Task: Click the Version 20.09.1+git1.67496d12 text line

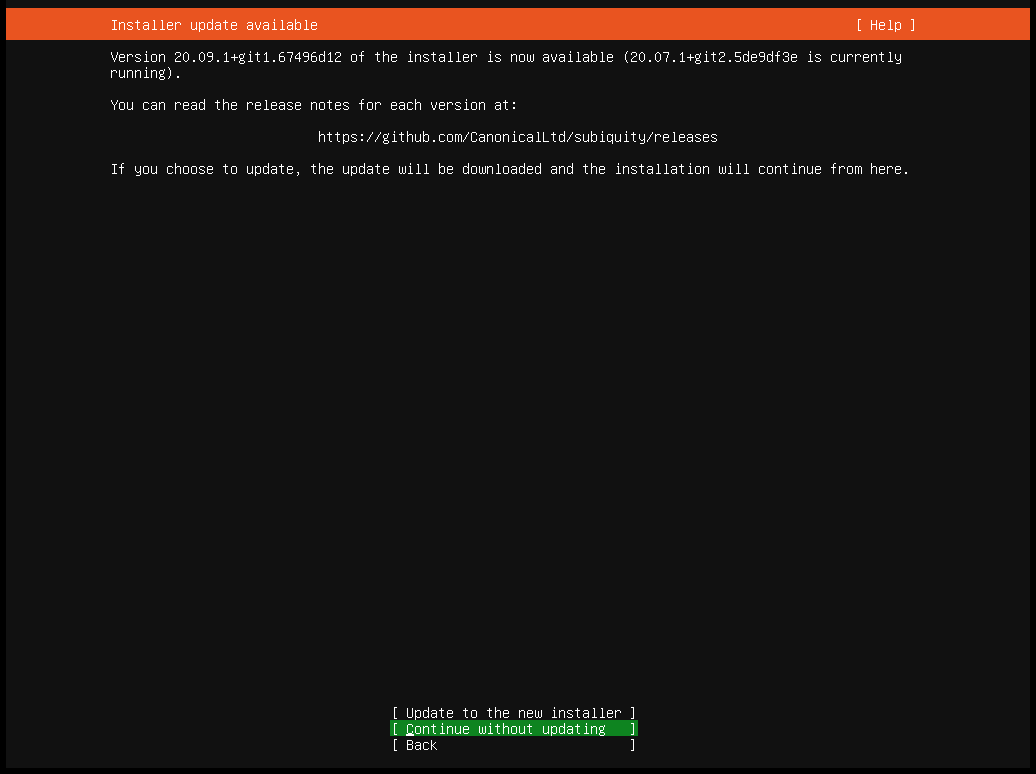Action: tap(506, 65)
